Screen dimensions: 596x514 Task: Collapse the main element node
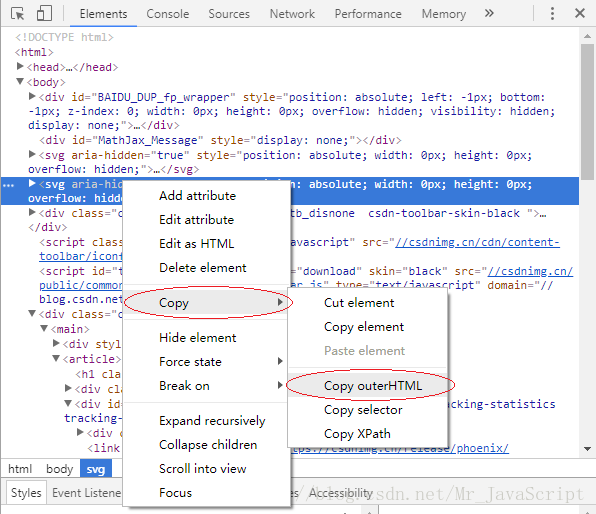44,328
